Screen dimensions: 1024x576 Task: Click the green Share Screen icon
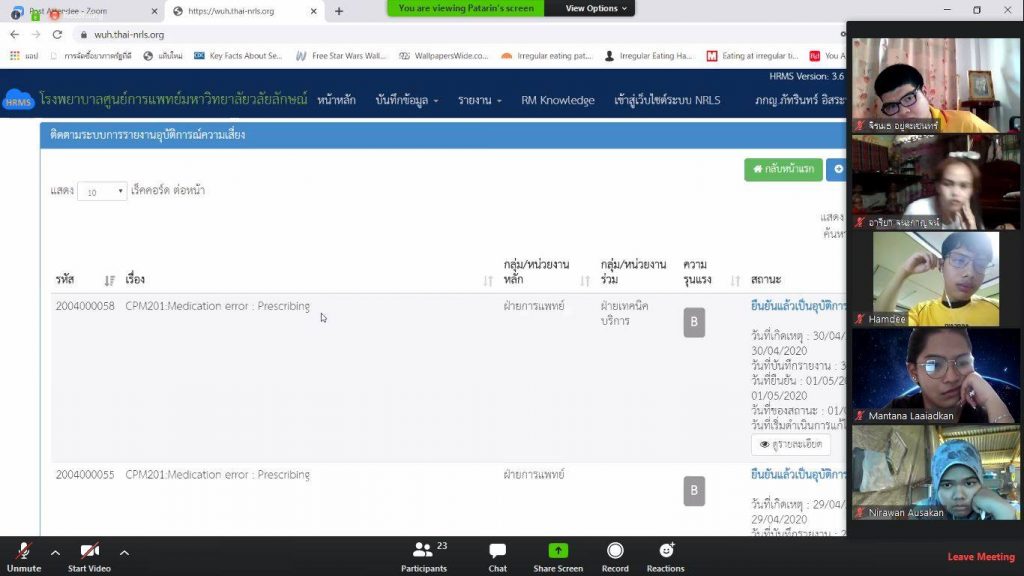(557, 551)
